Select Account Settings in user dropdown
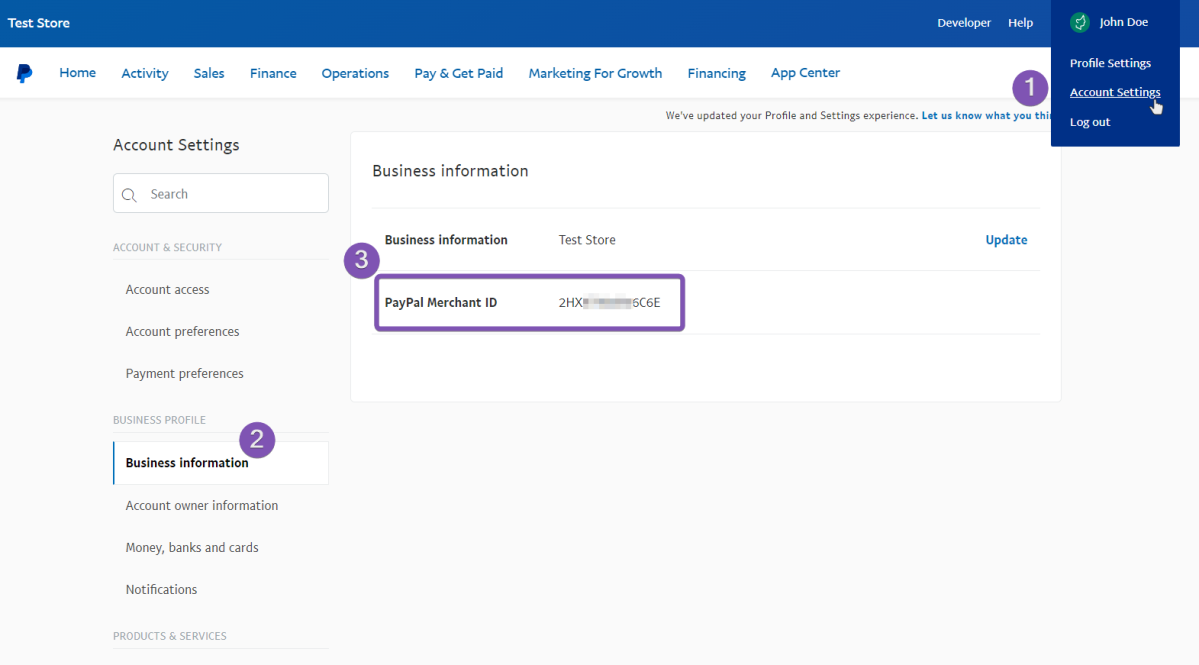 coord(1115,93)
